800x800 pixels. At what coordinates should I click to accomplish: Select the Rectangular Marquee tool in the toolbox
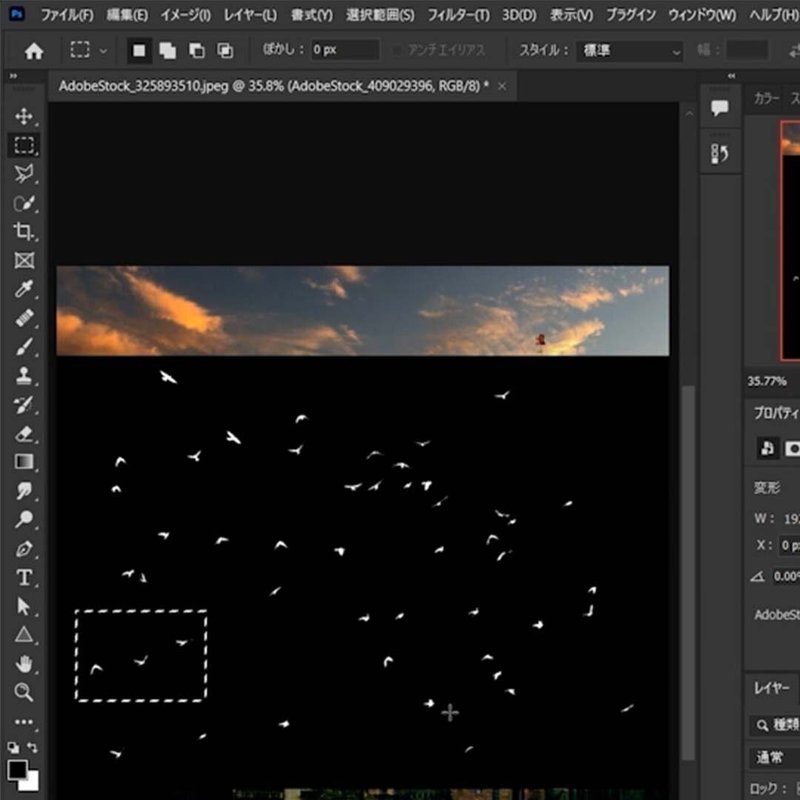coord(24,145)
